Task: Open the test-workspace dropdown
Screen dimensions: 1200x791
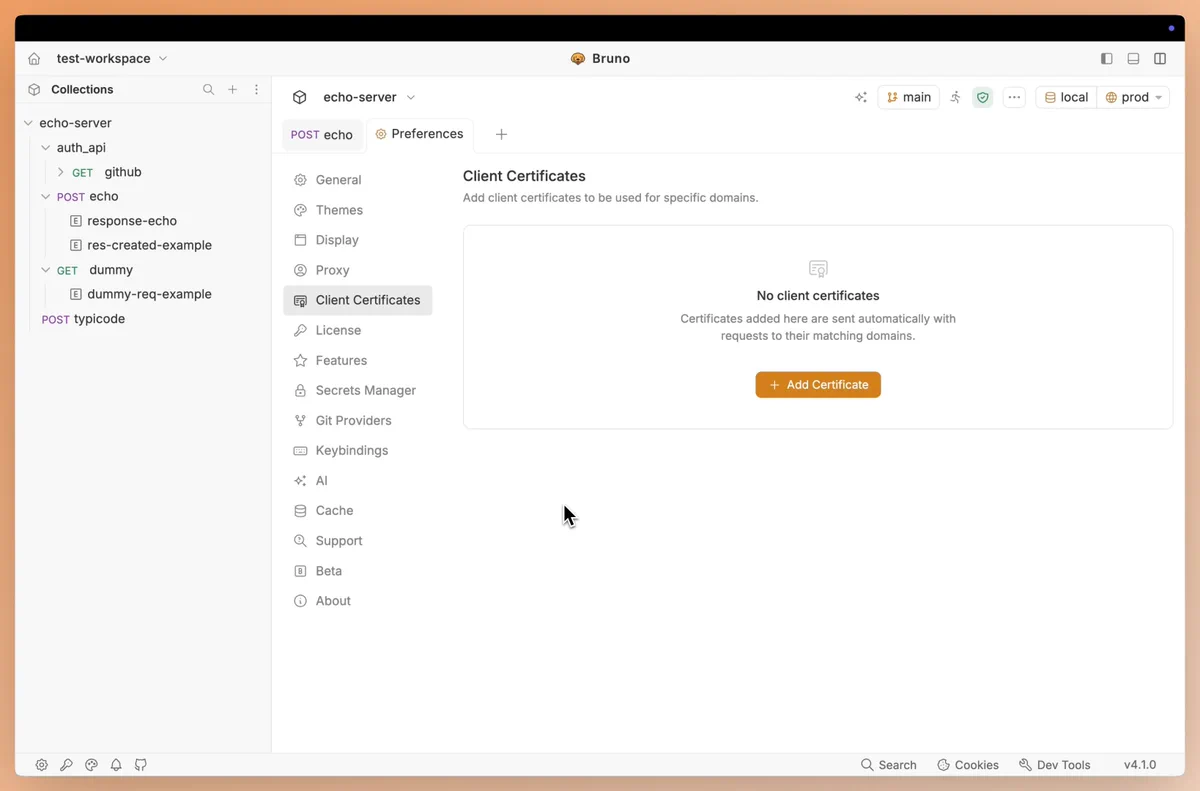Action: click(x=111, y=59)
